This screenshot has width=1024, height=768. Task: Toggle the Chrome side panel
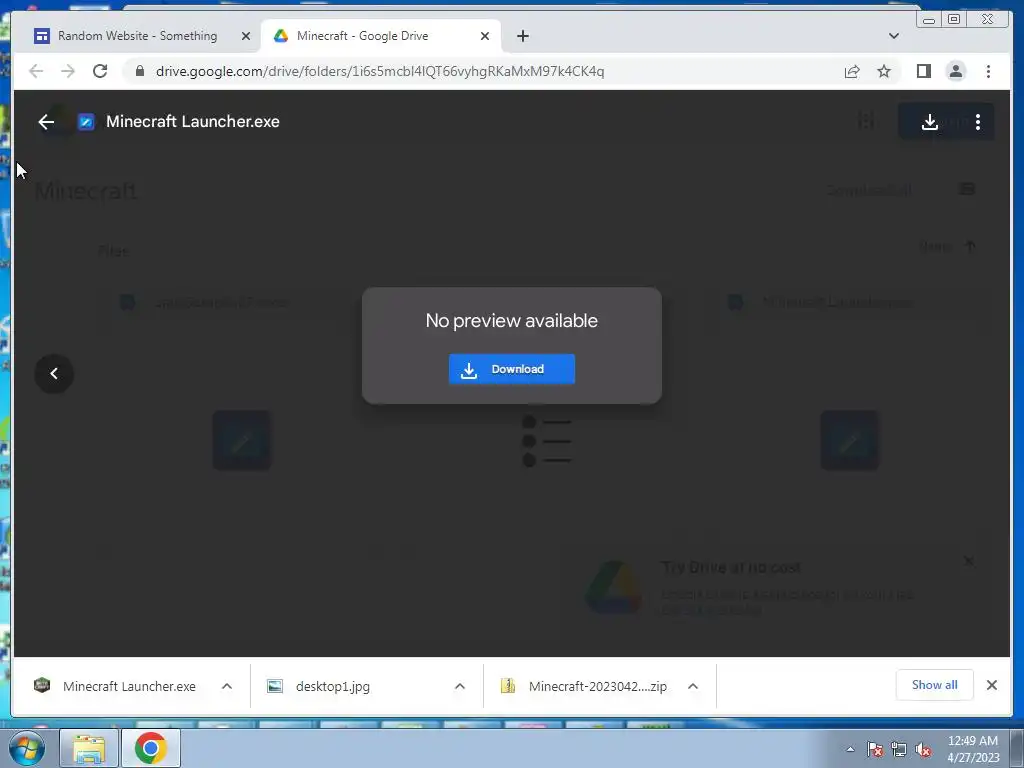pyautogui.click(x=923, y=71)
